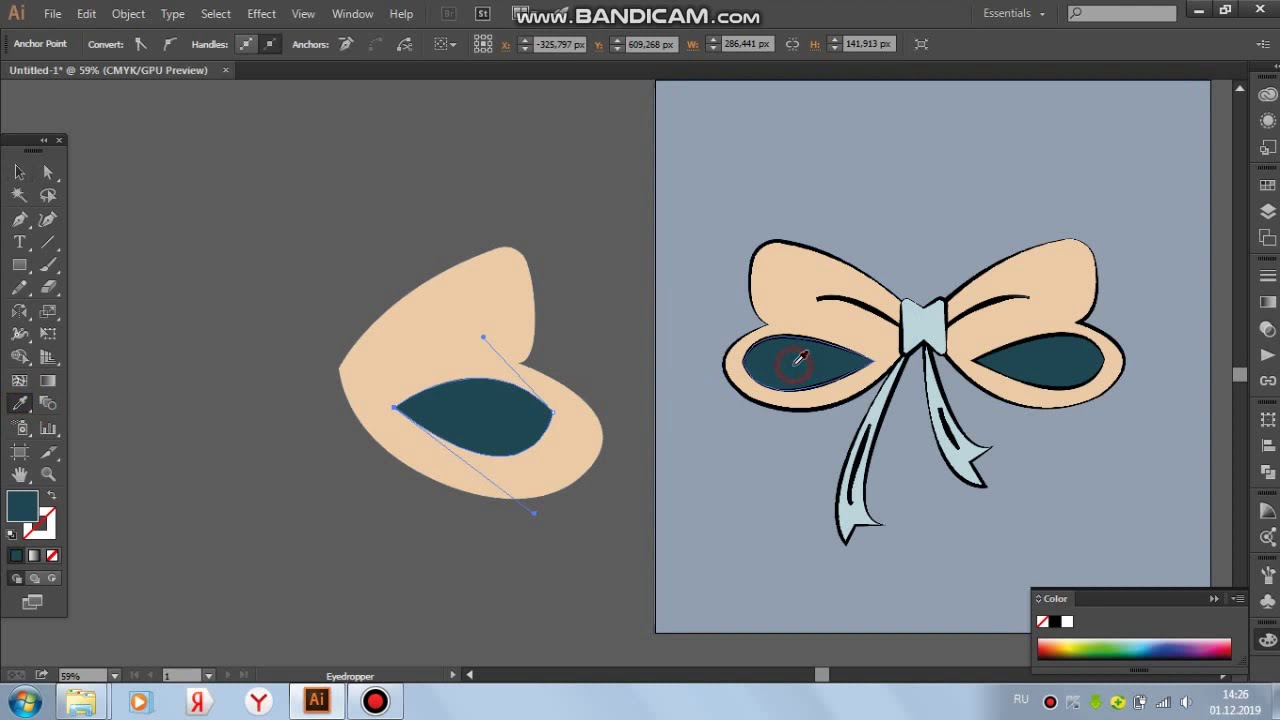Select the Gradient tool

(x=48, y=380)
